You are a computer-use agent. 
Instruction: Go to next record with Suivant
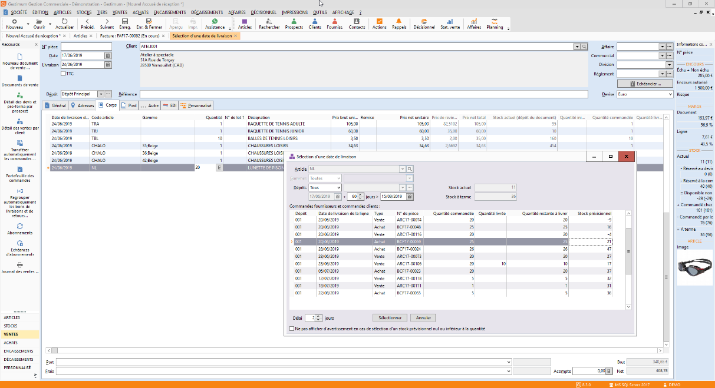point(107,24)
